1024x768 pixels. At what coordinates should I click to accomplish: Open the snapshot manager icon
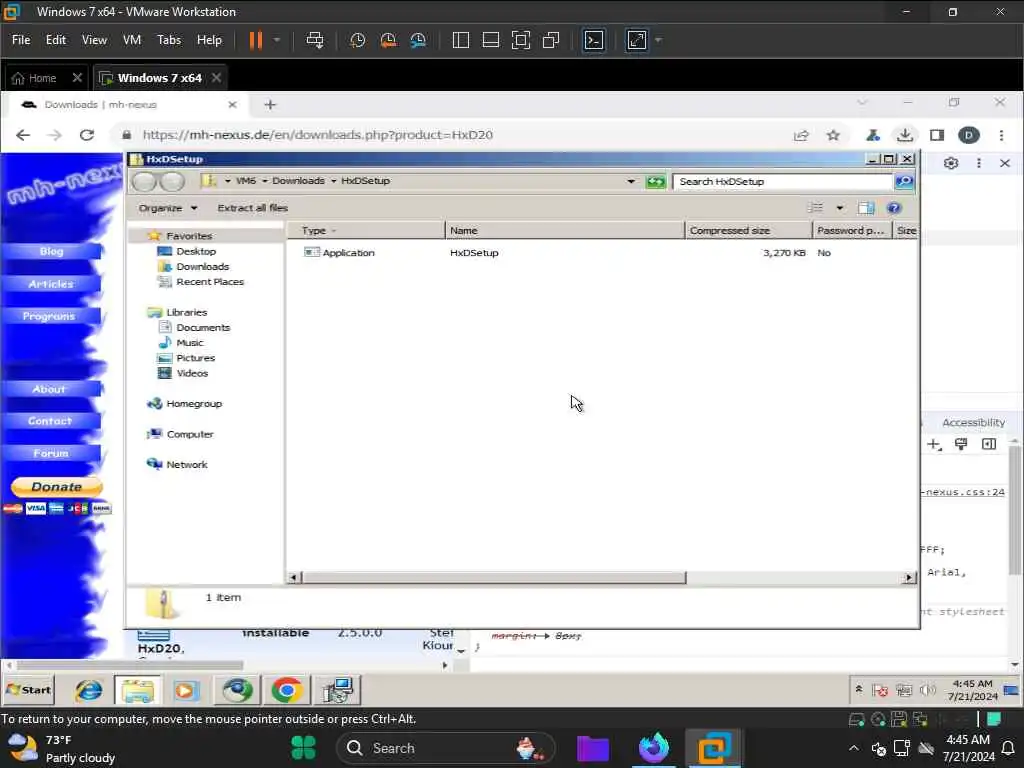(x=419, y=40)
